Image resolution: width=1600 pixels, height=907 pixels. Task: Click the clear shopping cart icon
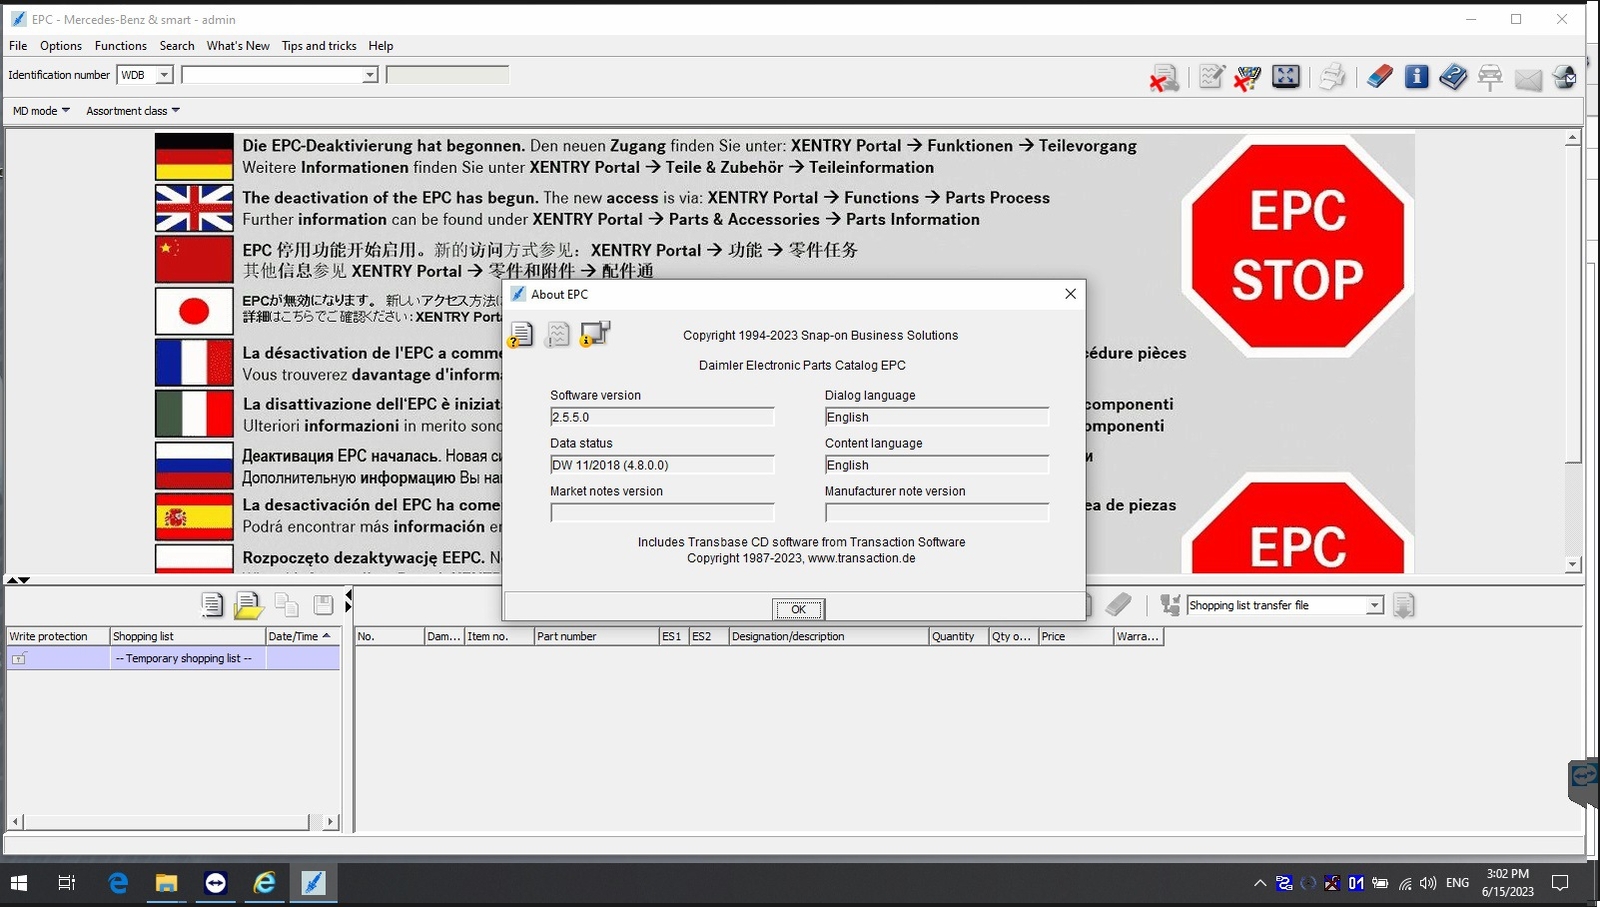1248,77
